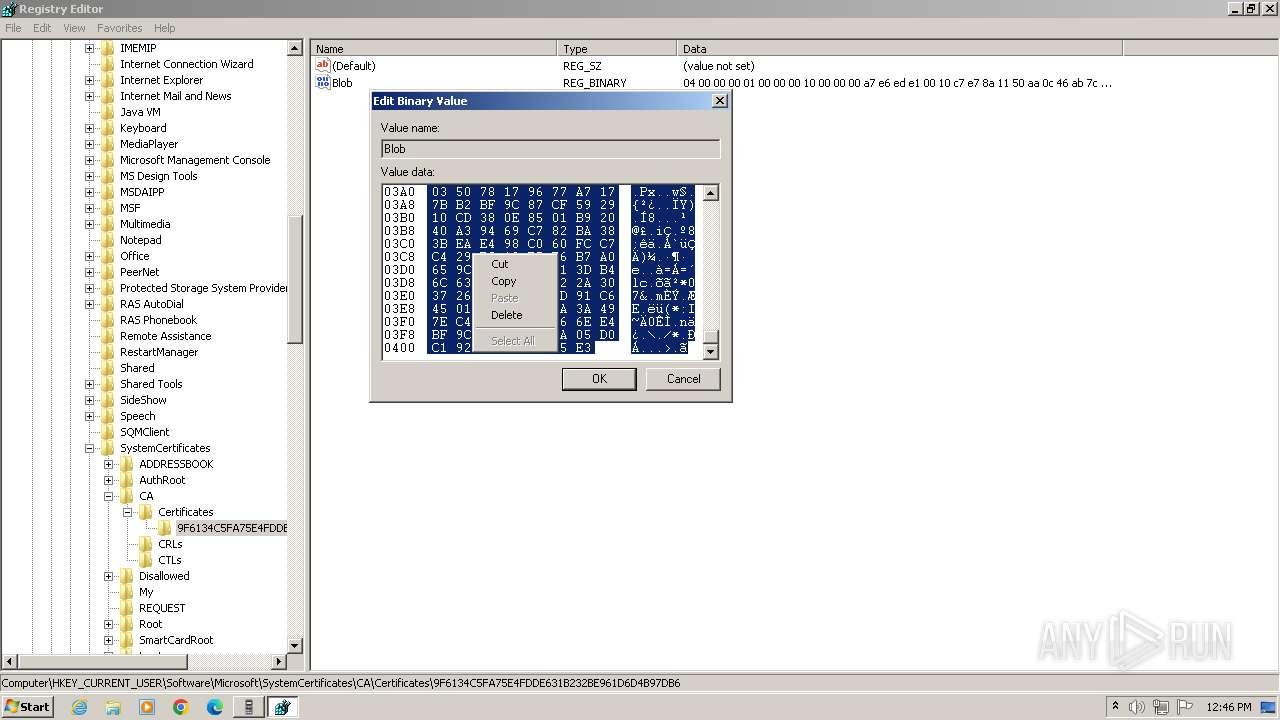
Task: Open Windows Media Player from taskbar
Action: click(x=147, y=707)
